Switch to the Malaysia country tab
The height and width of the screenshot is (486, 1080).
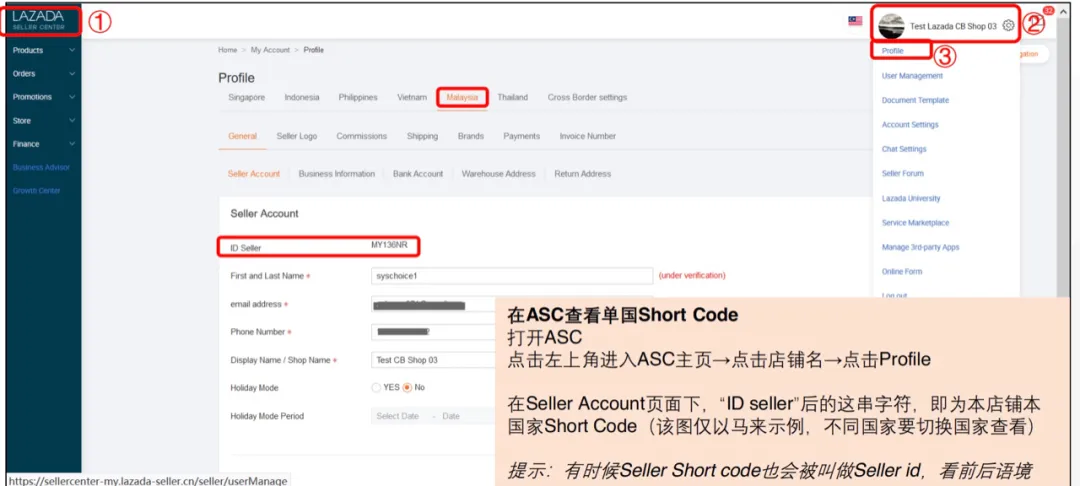[461, 97]
